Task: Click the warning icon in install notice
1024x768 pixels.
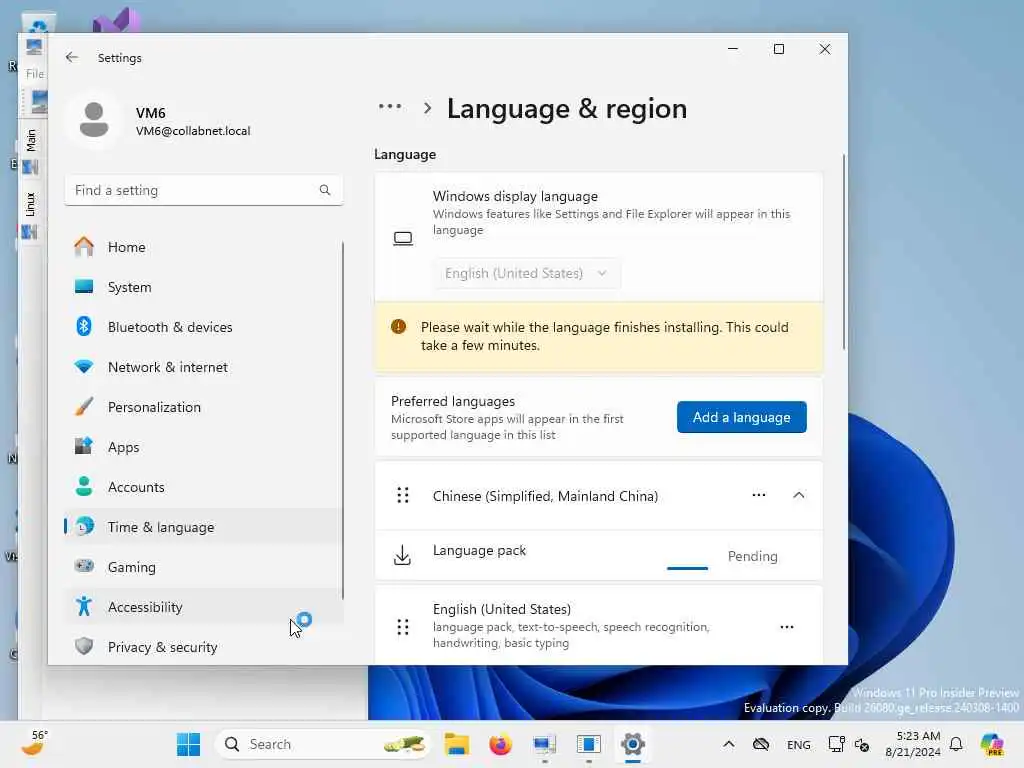Action: [x=398, y=327]
